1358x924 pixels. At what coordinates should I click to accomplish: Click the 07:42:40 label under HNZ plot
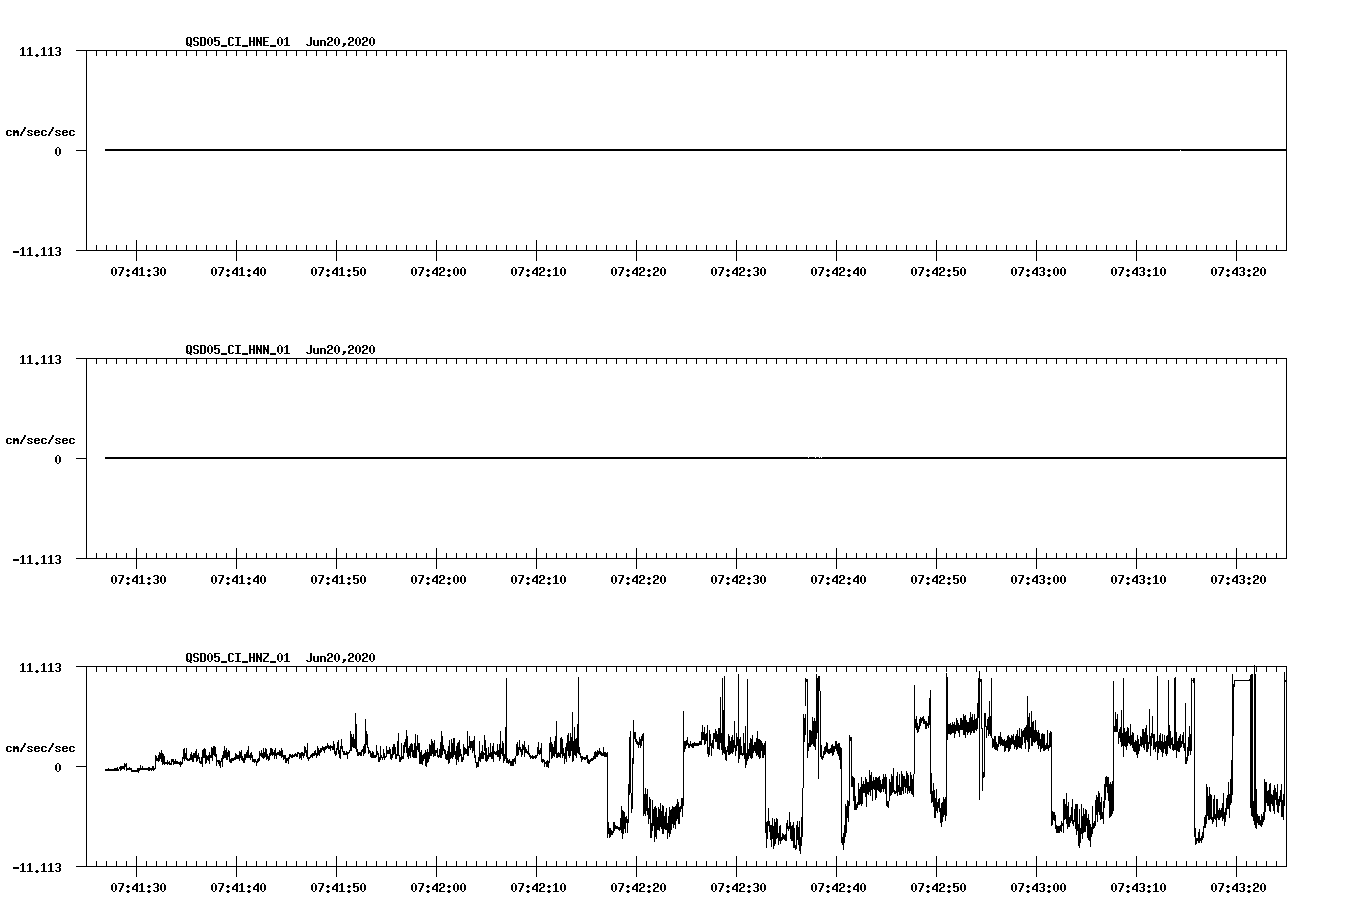(x=838, y=888)
